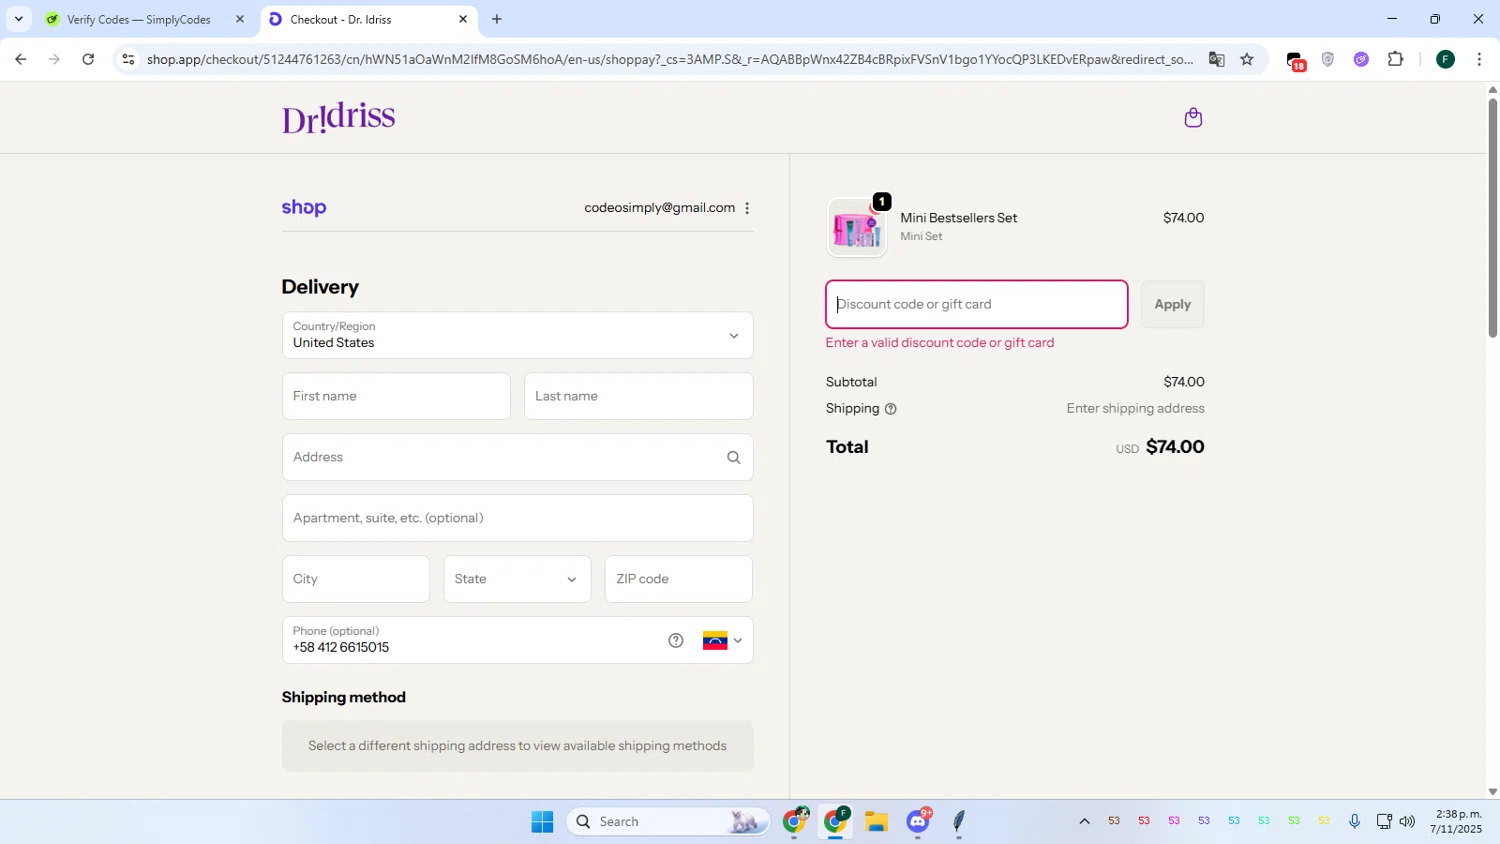The height and width of the screenshot is (844, 1500).
Task: Focus the Discount code or gift card field
Action: coord(976,304)
